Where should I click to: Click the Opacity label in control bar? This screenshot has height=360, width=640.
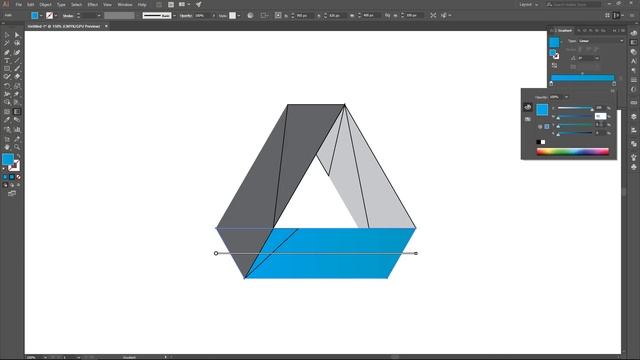coord(186,16)
